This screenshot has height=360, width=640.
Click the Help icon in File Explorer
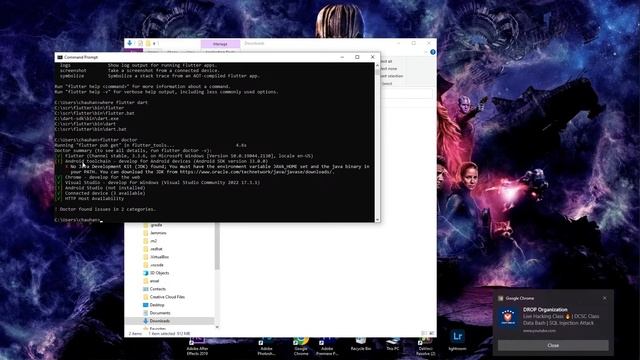(433, 52)
